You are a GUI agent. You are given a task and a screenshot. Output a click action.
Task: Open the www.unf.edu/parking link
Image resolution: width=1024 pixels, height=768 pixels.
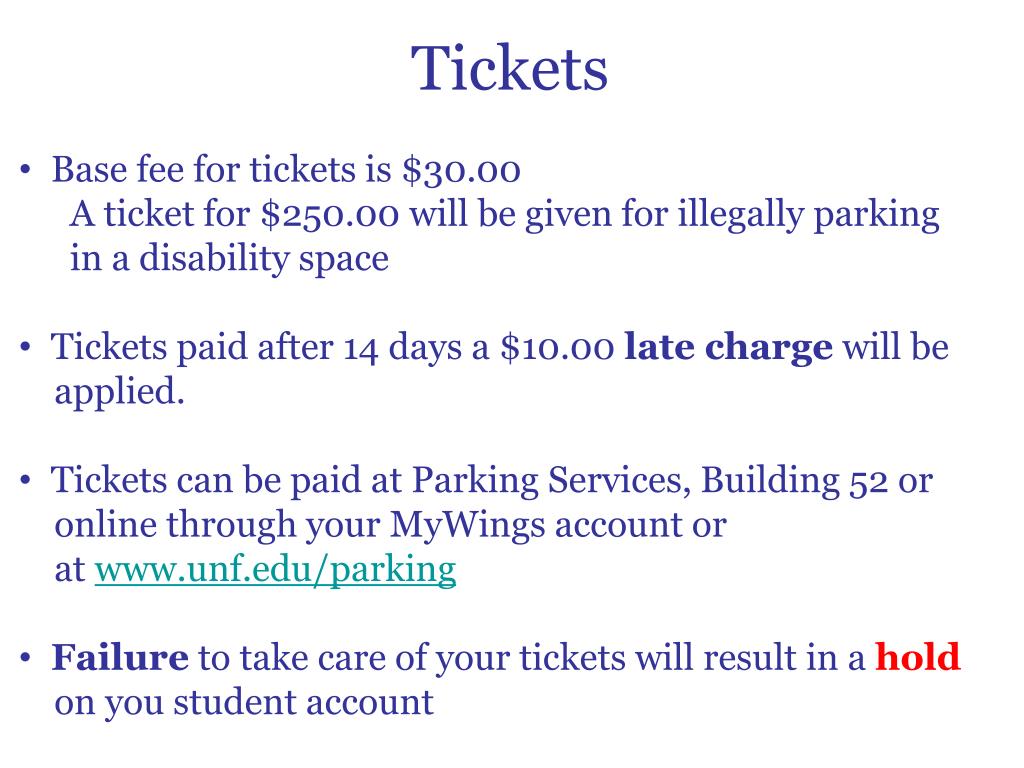(x=275, y=569)
